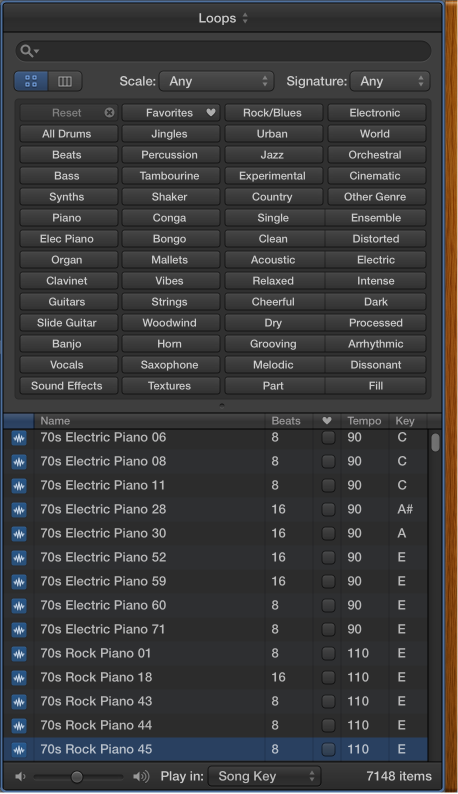Filter by Woodwind keyword
Screen dimensions: 458x794
coord(171,323)
